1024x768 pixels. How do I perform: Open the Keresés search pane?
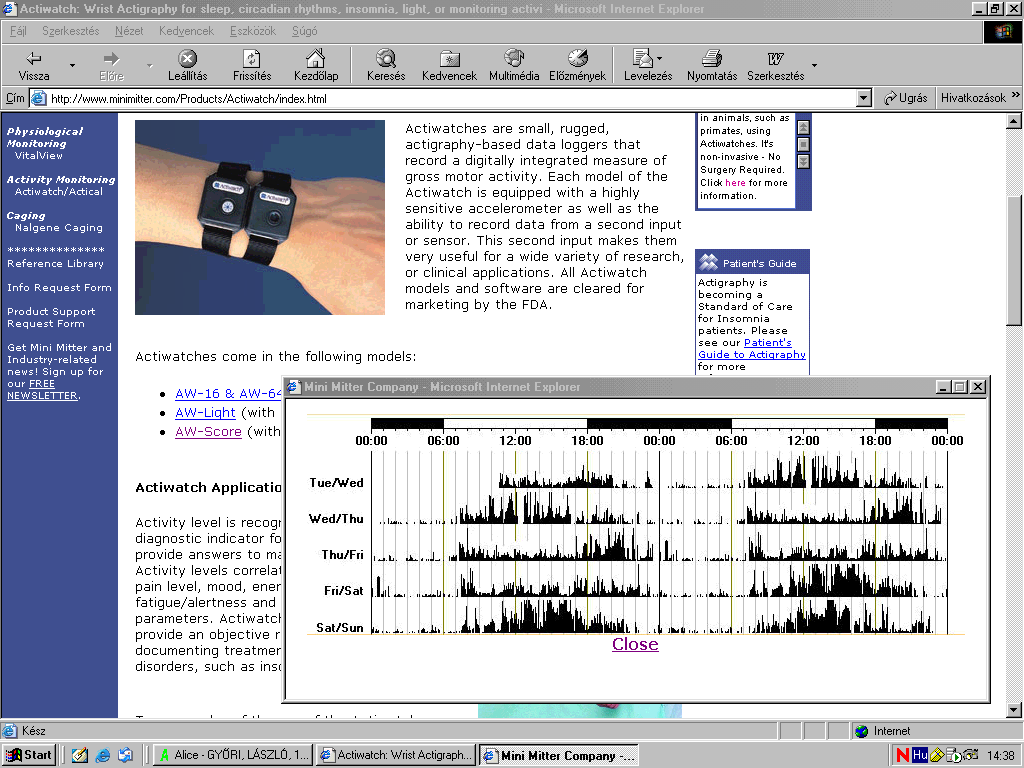pos(386,65)
